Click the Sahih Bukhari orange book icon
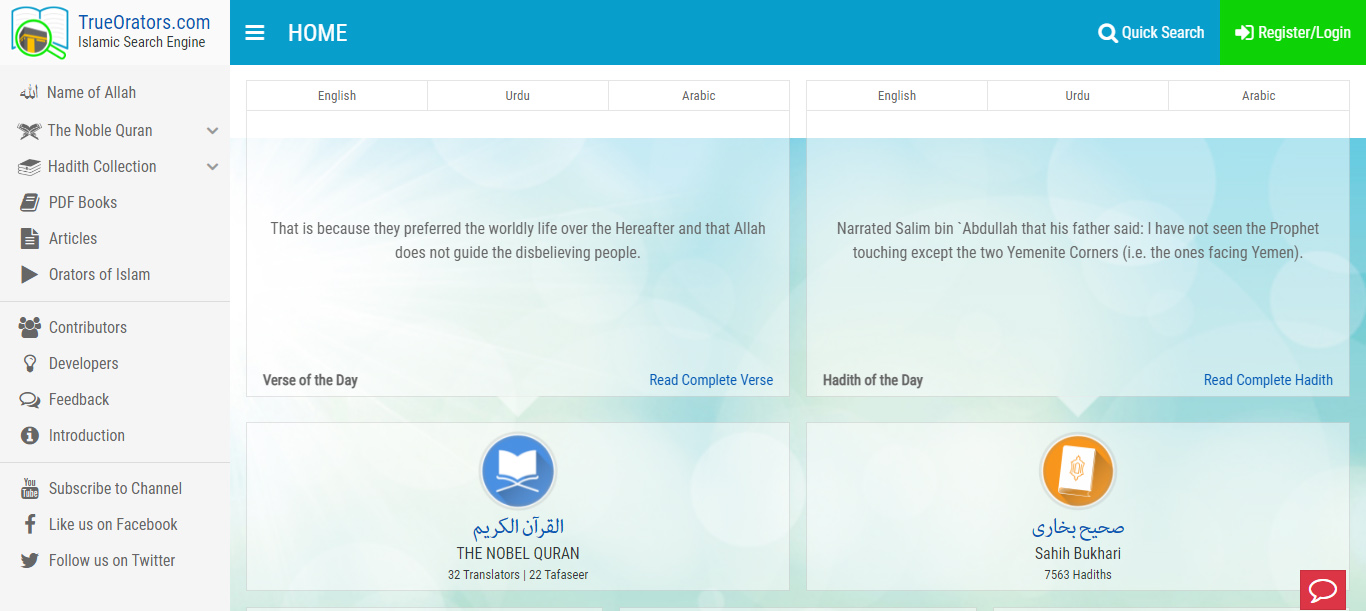 1077,471
